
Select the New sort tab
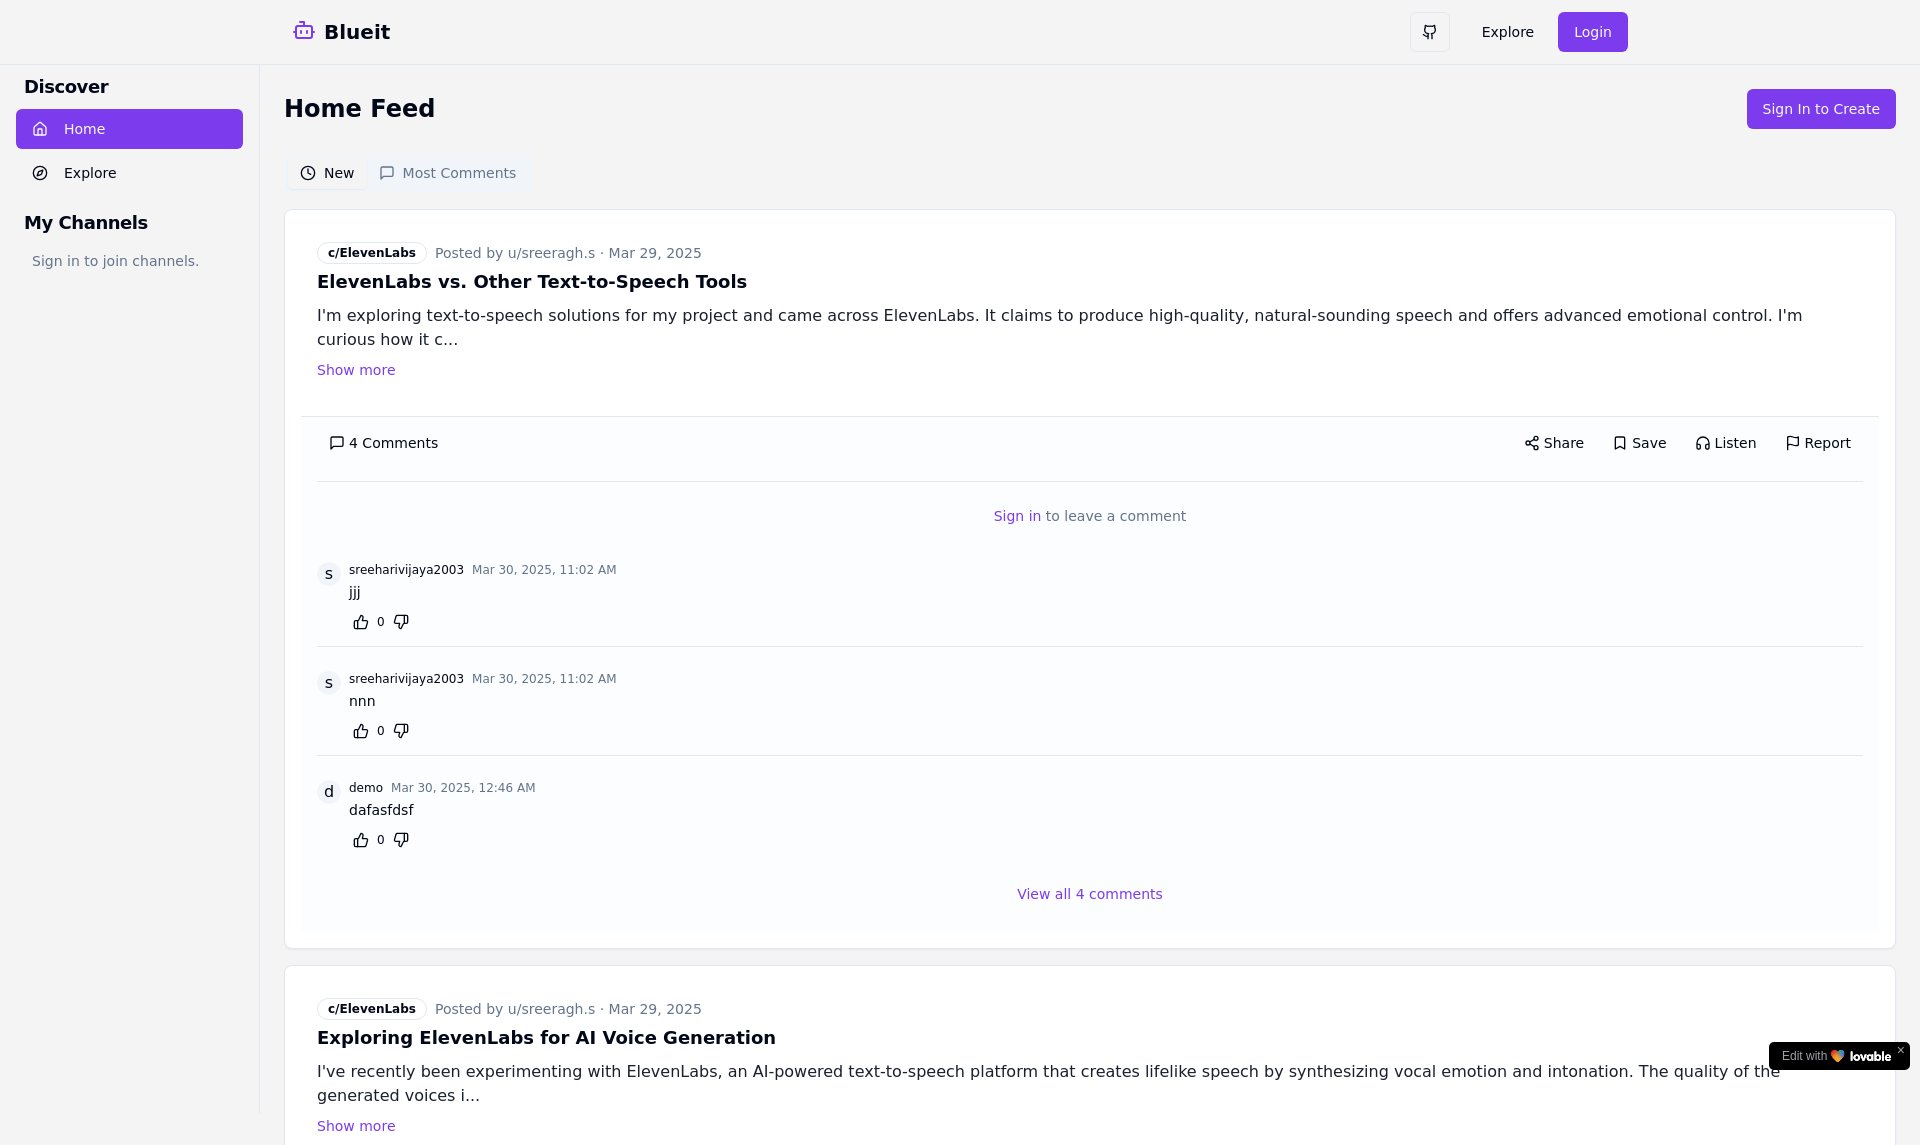pos(327,173)
